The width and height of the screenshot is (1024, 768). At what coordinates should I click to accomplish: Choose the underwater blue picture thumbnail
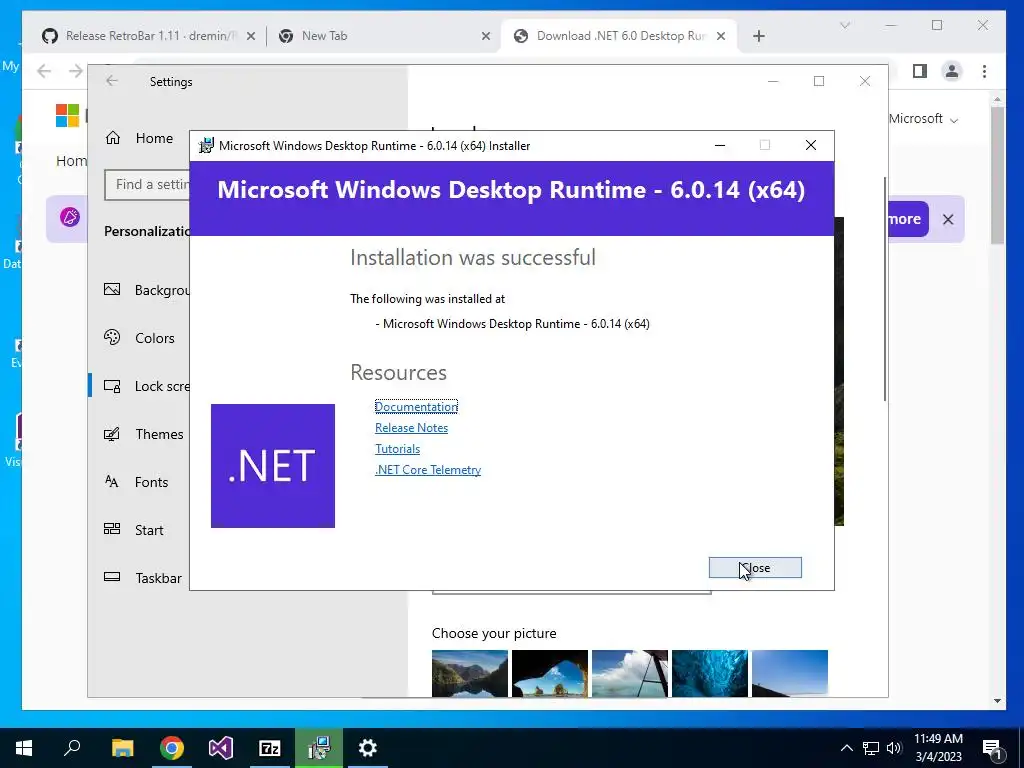point(710,673)
